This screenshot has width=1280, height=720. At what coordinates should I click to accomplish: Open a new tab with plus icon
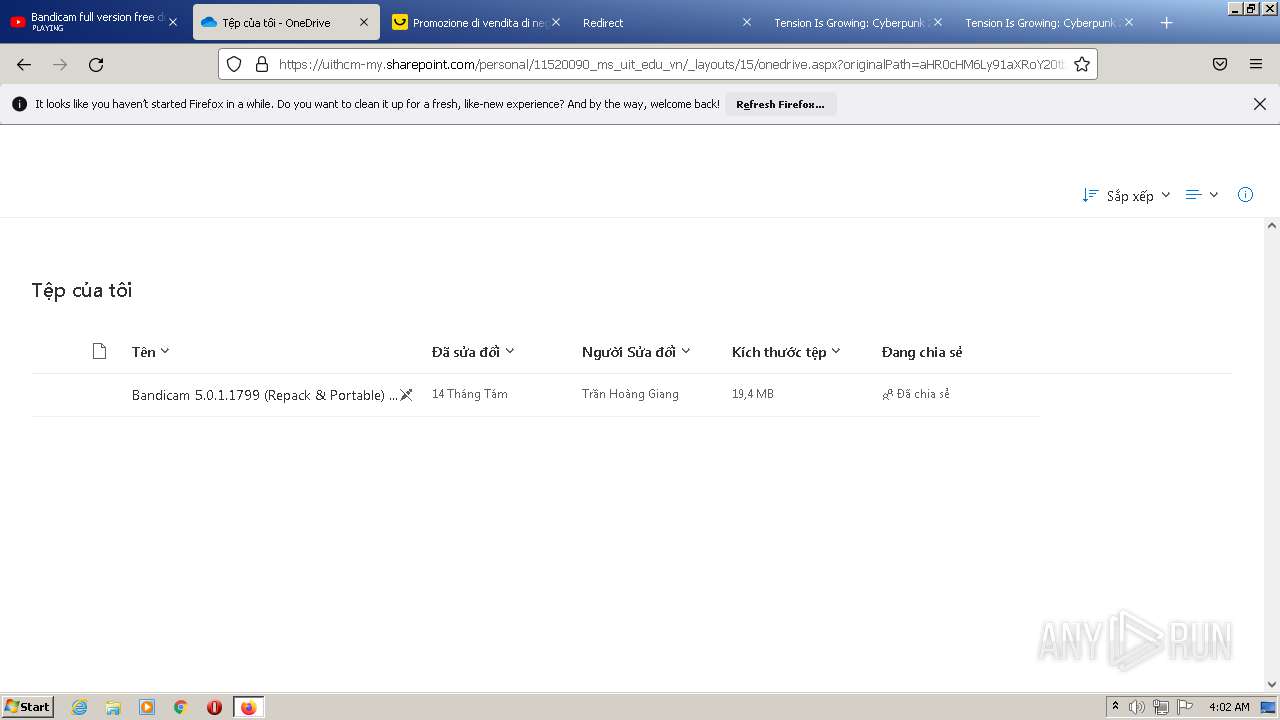1166,22
